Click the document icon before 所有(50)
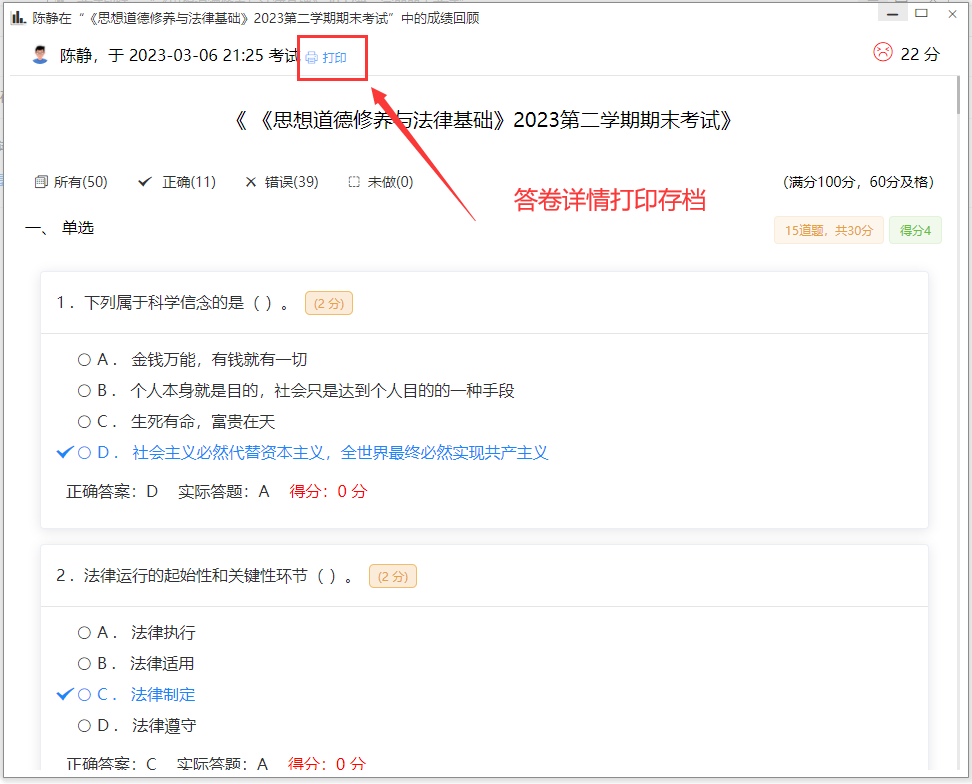This screenshot has height=784, width=972. pos(38,181)
